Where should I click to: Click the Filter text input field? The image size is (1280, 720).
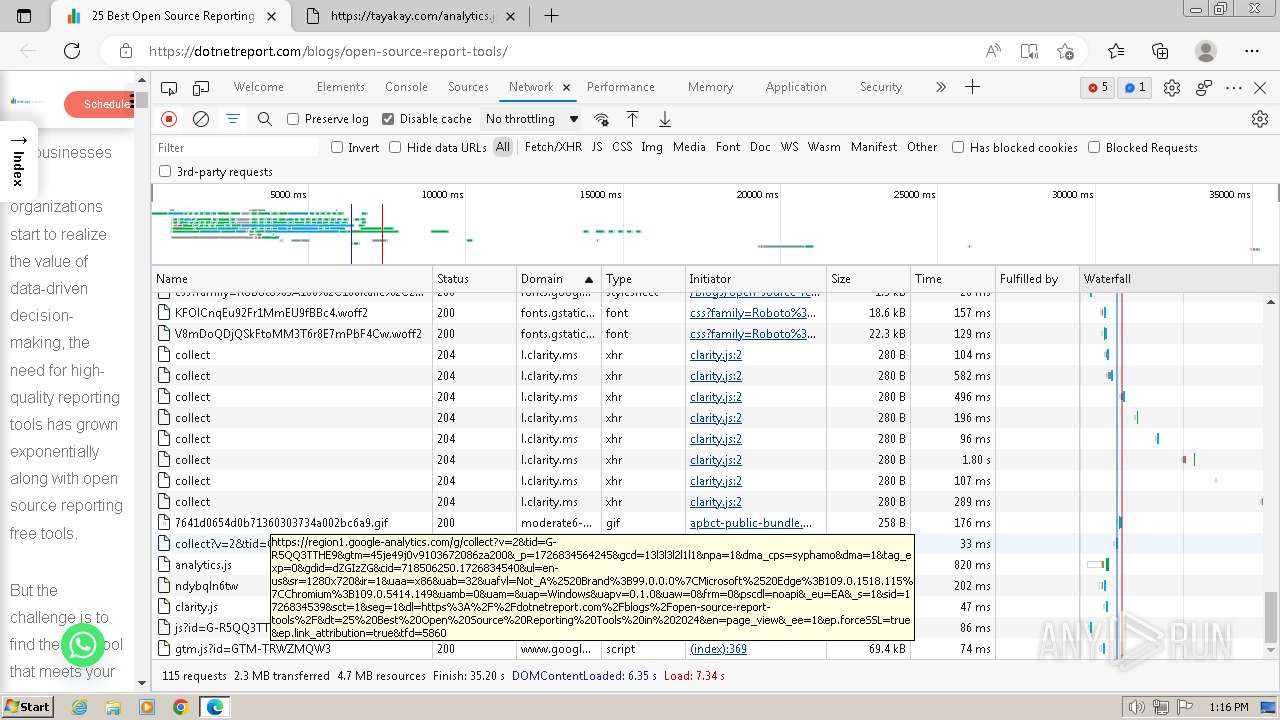[x=237, y=148]
